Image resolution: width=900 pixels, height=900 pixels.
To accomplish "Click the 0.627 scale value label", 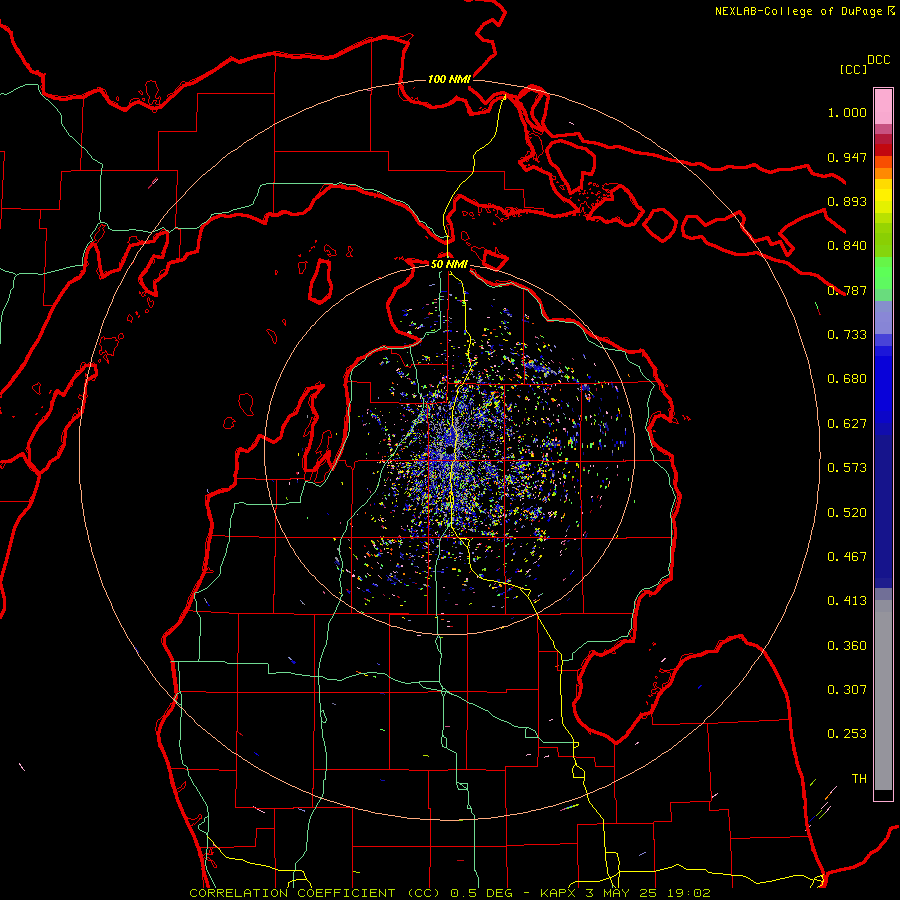I will pos(847,424).
